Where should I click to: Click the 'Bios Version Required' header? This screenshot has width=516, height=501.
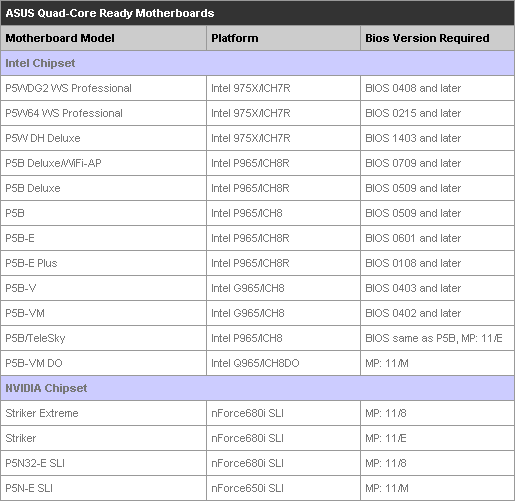(x=437, y=38)
